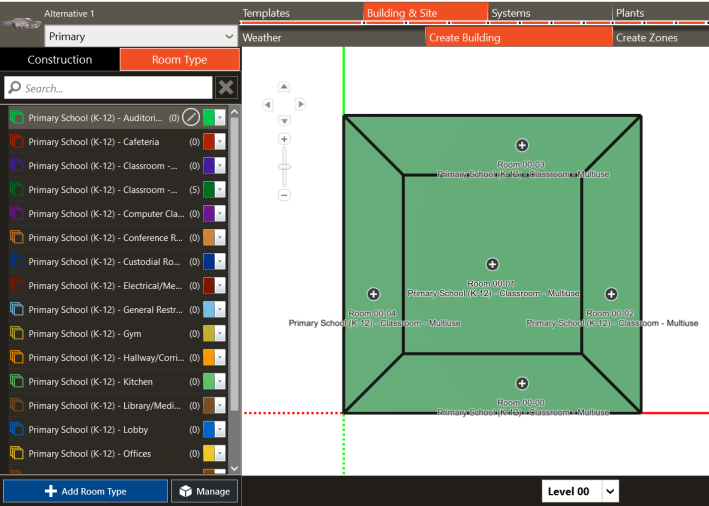Click the building model thumbnail icon

(x=21, y=23)
